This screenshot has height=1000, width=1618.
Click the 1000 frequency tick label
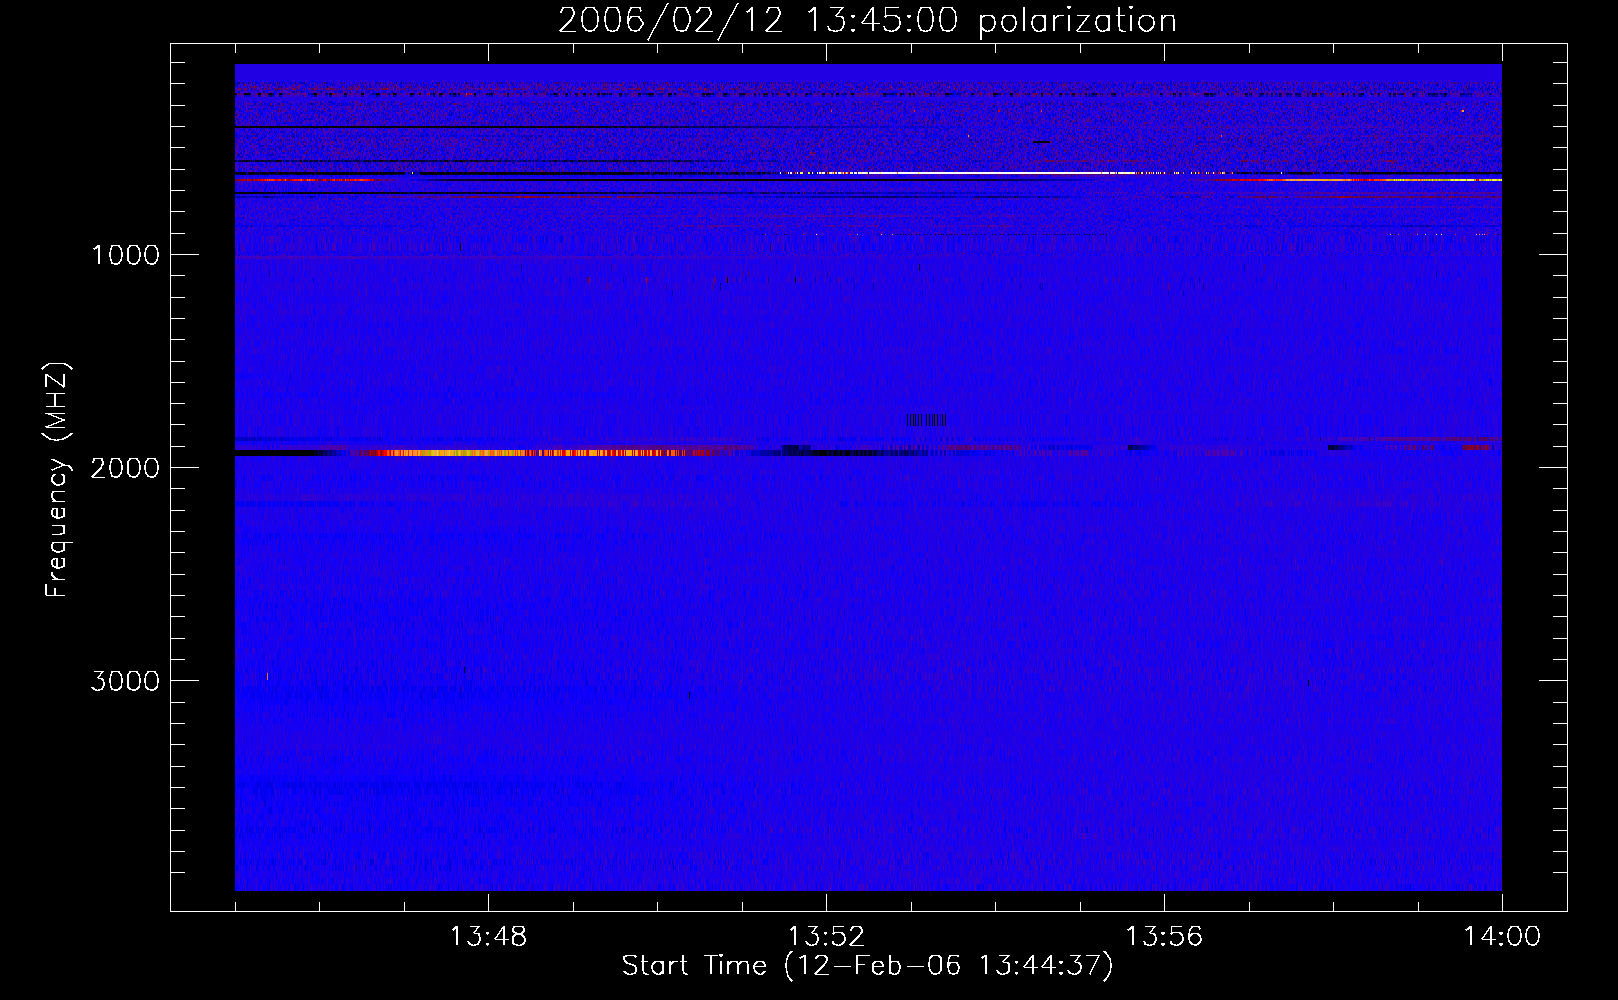[x=125, y=255]
